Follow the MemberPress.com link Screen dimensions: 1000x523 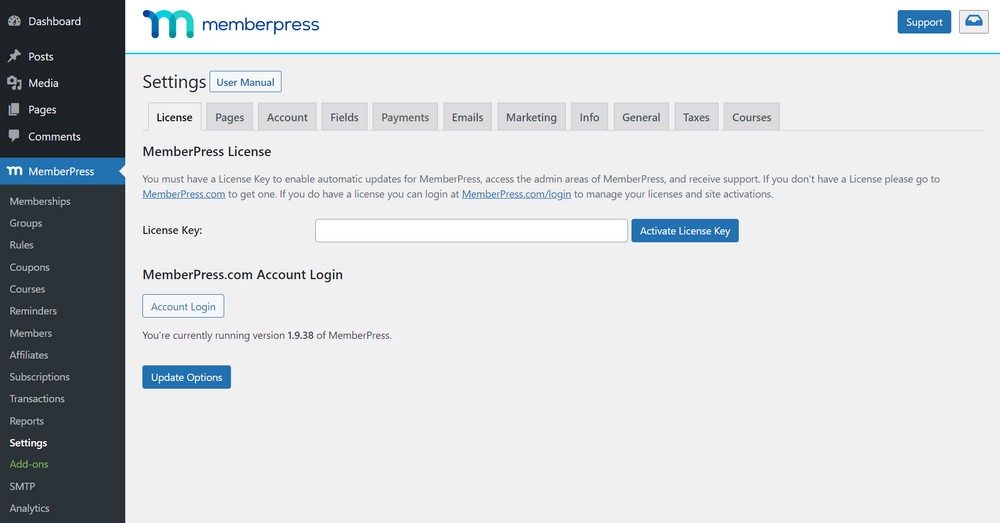[184, 194]
